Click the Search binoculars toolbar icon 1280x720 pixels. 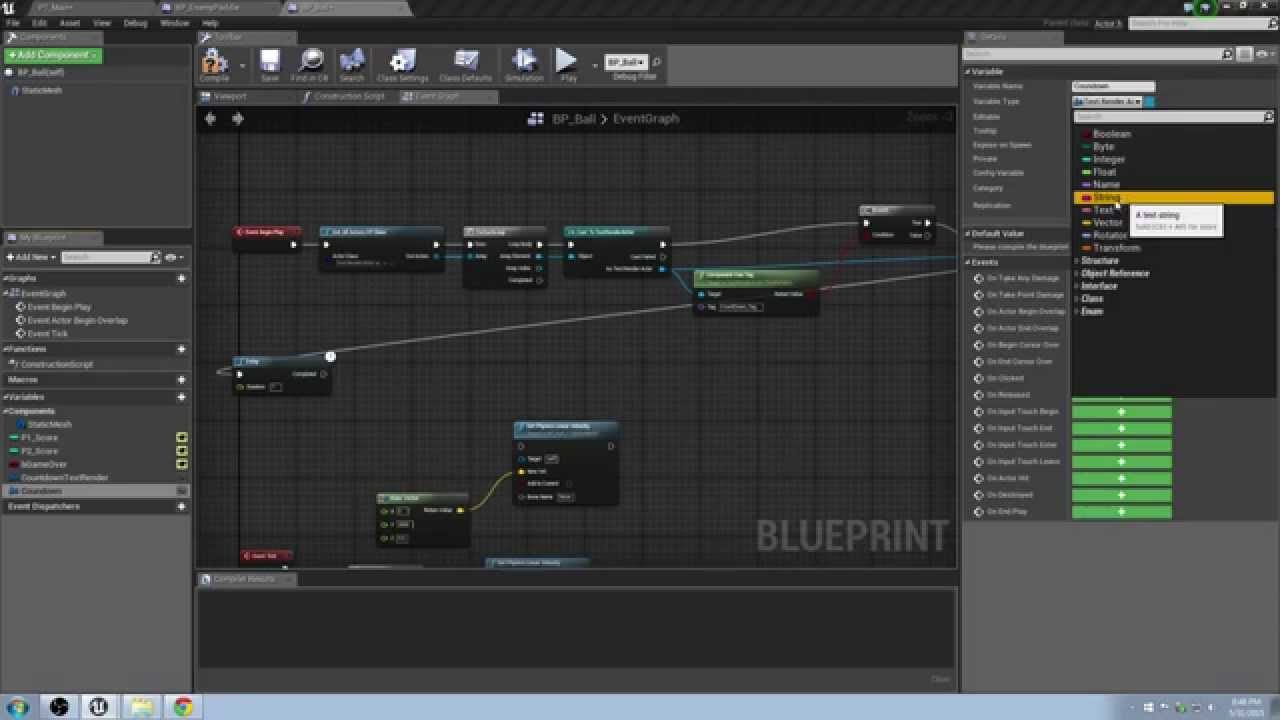352,63
